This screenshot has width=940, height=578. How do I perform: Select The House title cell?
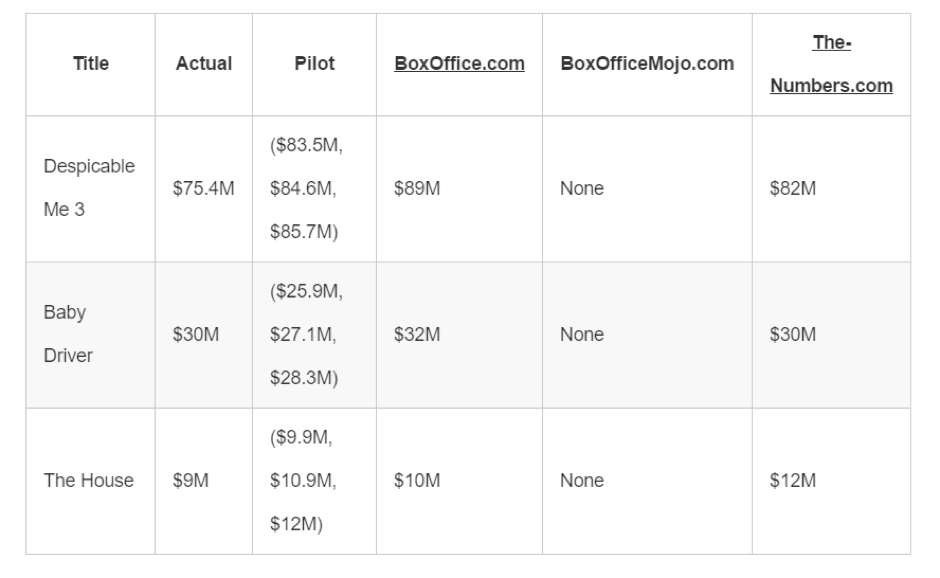coord(88,481)
